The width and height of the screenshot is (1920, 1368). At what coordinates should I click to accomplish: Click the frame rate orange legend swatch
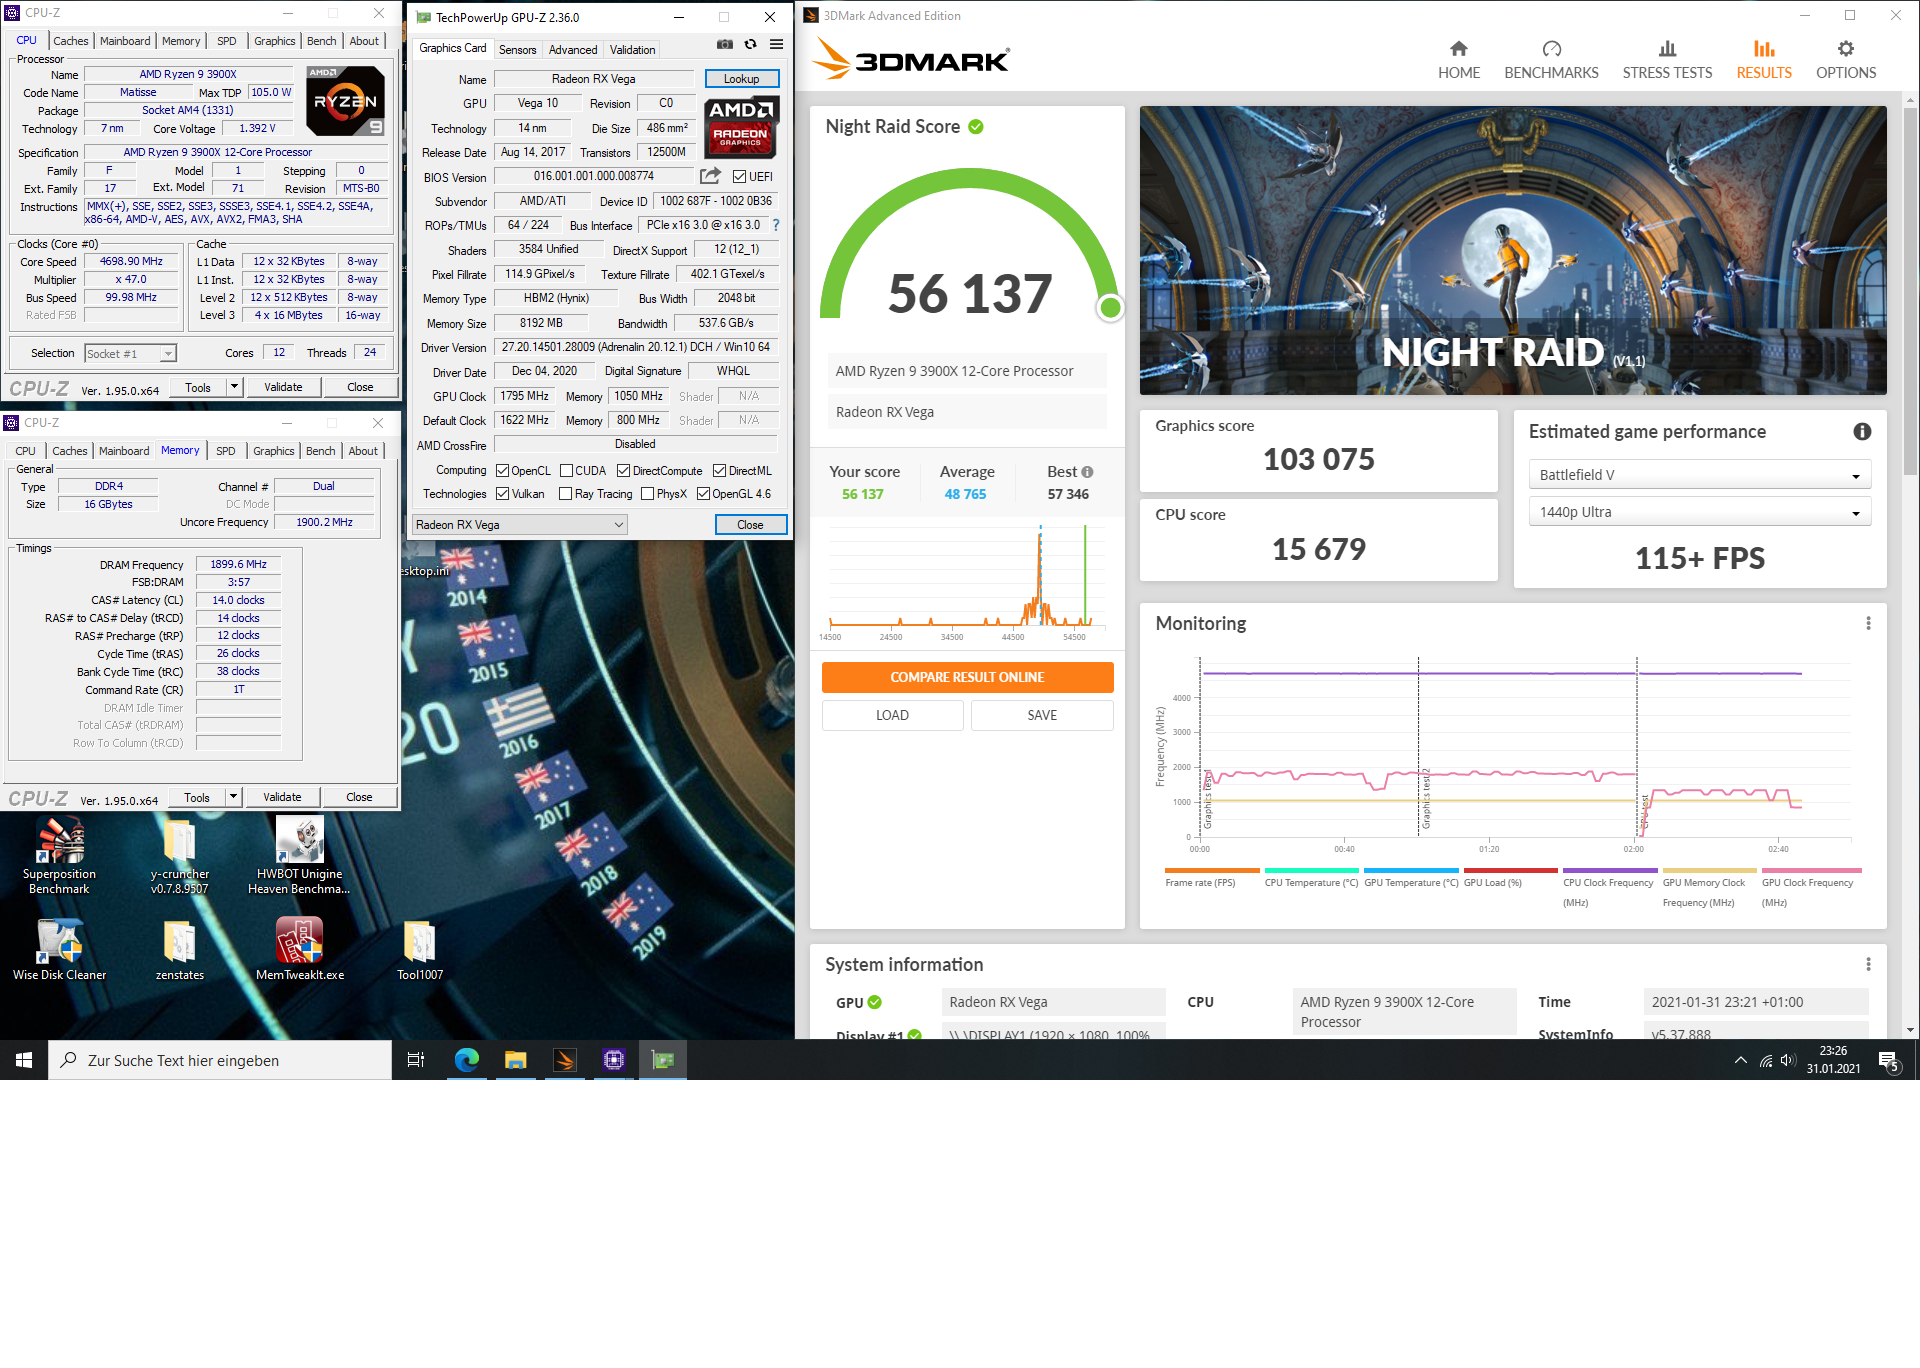click(1211, 871)
